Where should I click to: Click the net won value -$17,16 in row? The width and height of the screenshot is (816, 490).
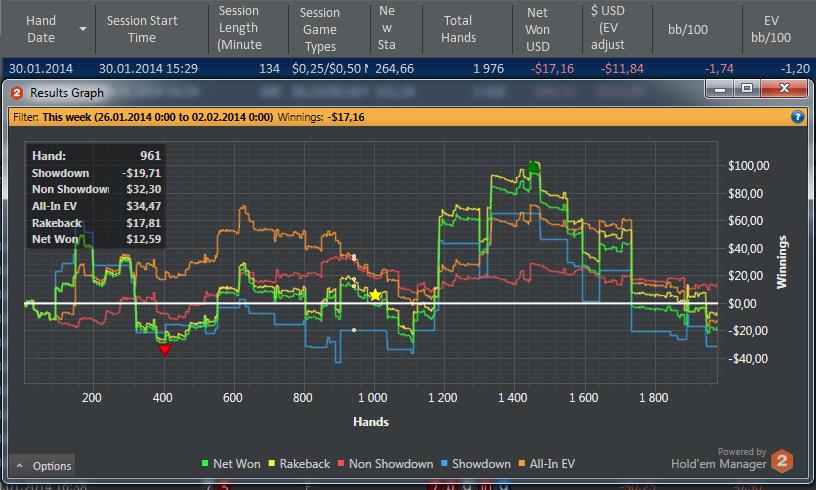[553, 69]
